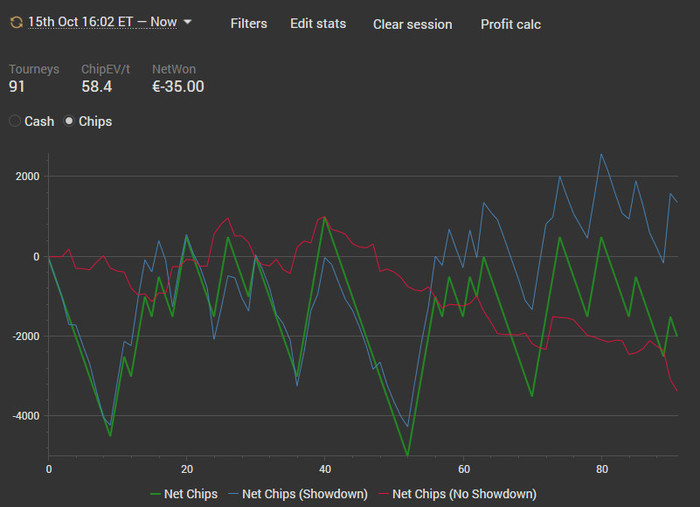Screen dimensions: 700x507
Task: Open Edit stats
Action: coord(318,24)
